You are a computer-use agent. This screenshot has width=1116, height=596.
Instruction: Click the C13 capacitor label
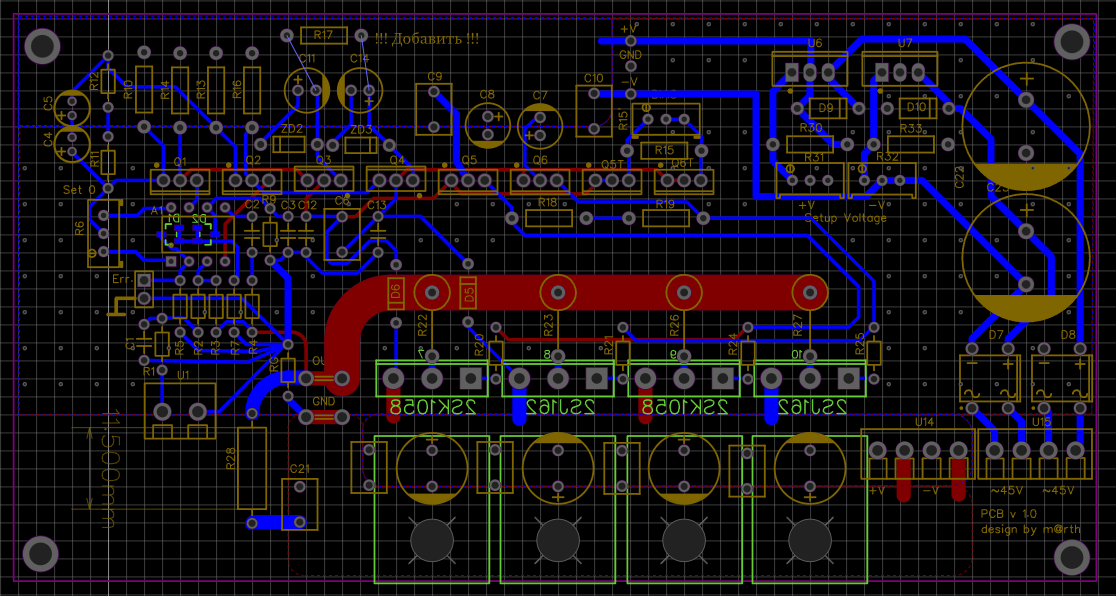[x=376, y=206]
